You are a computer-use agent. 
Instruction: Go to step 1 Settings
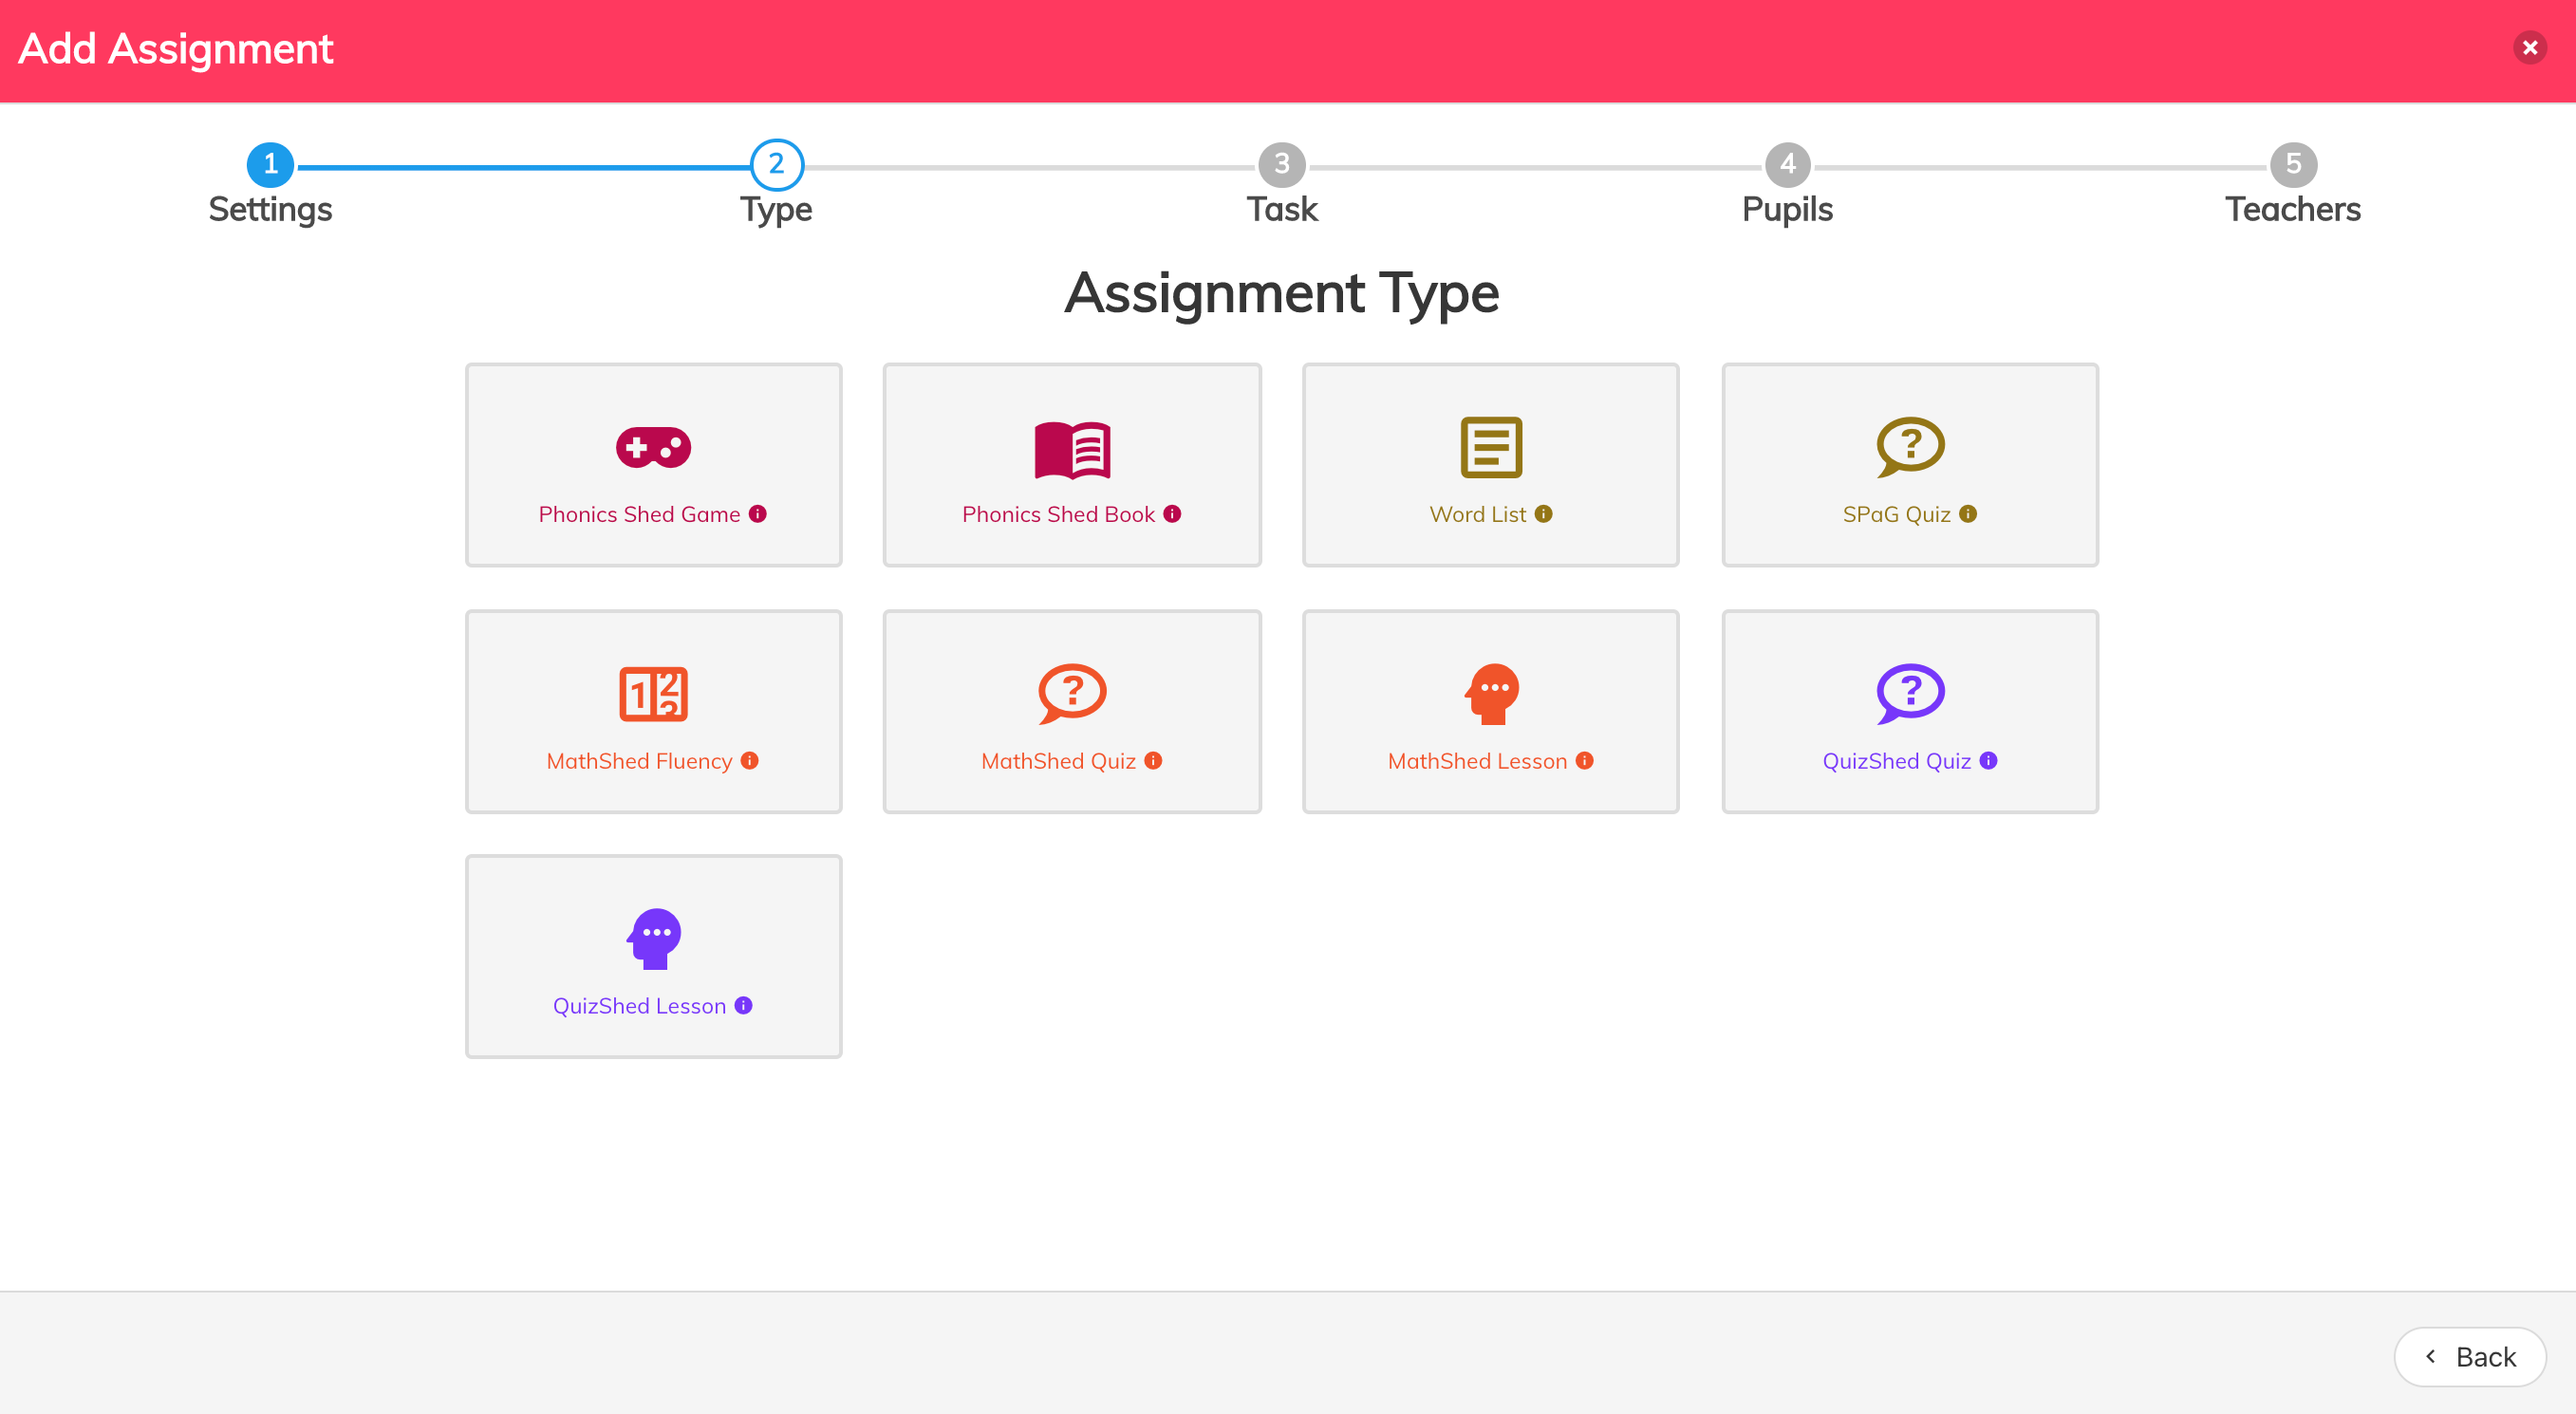tap(270, 165)
